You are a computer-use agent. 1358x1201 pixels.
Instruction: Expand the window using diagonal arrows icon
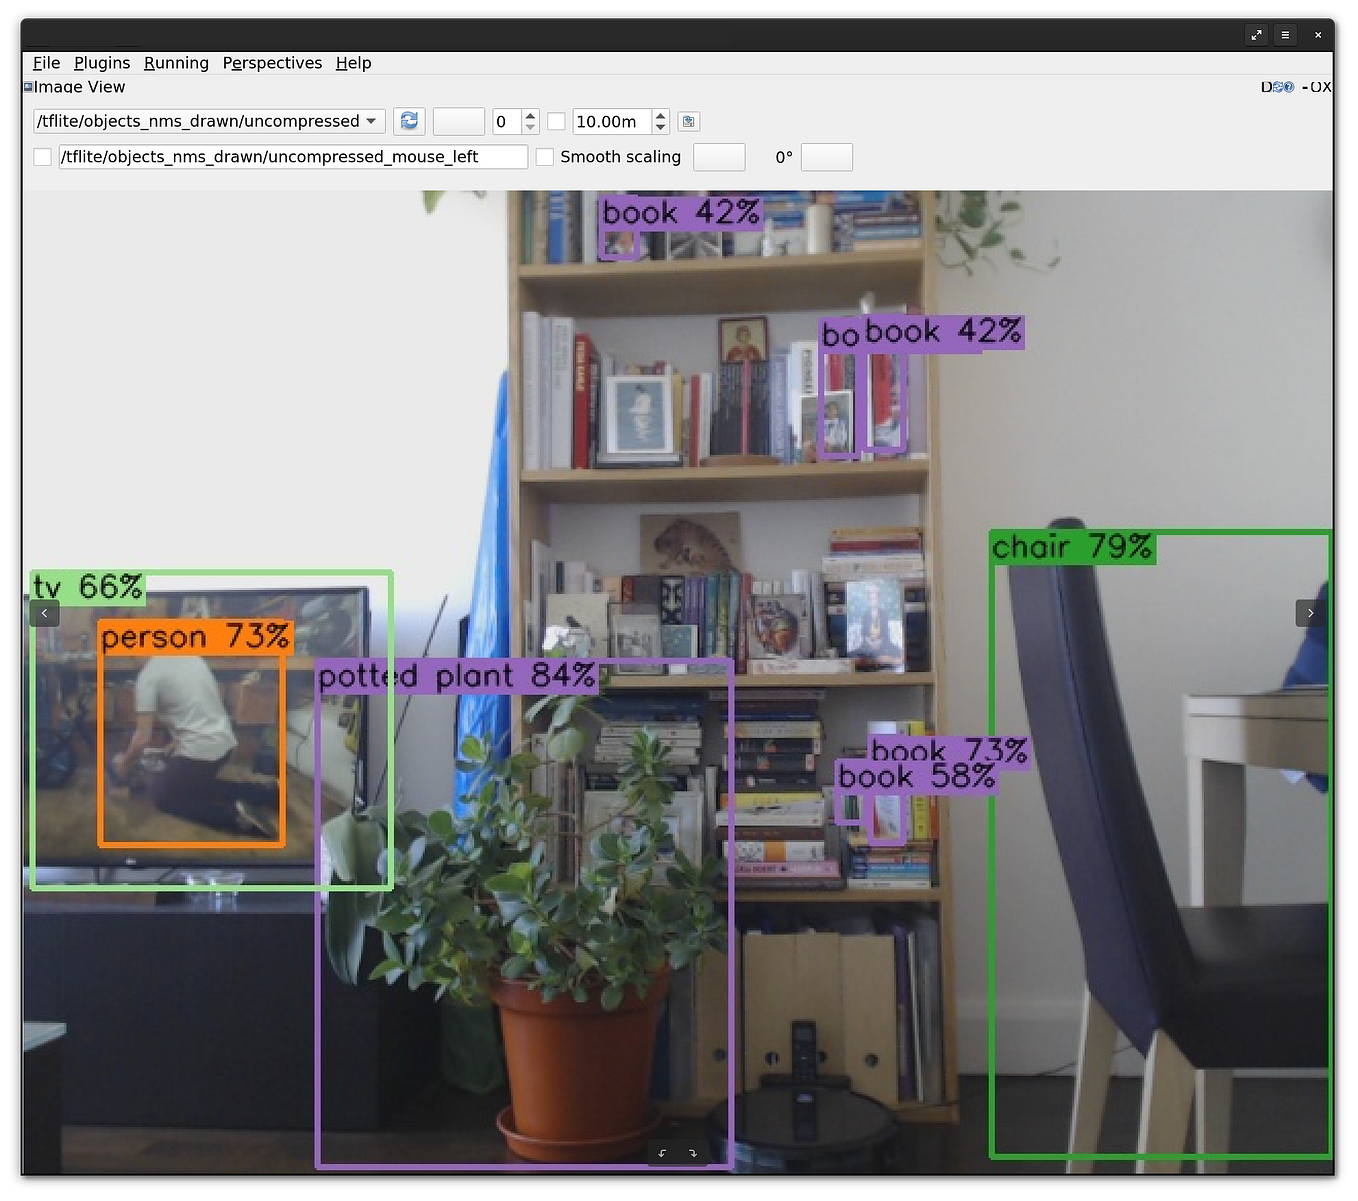point(1256,34)
